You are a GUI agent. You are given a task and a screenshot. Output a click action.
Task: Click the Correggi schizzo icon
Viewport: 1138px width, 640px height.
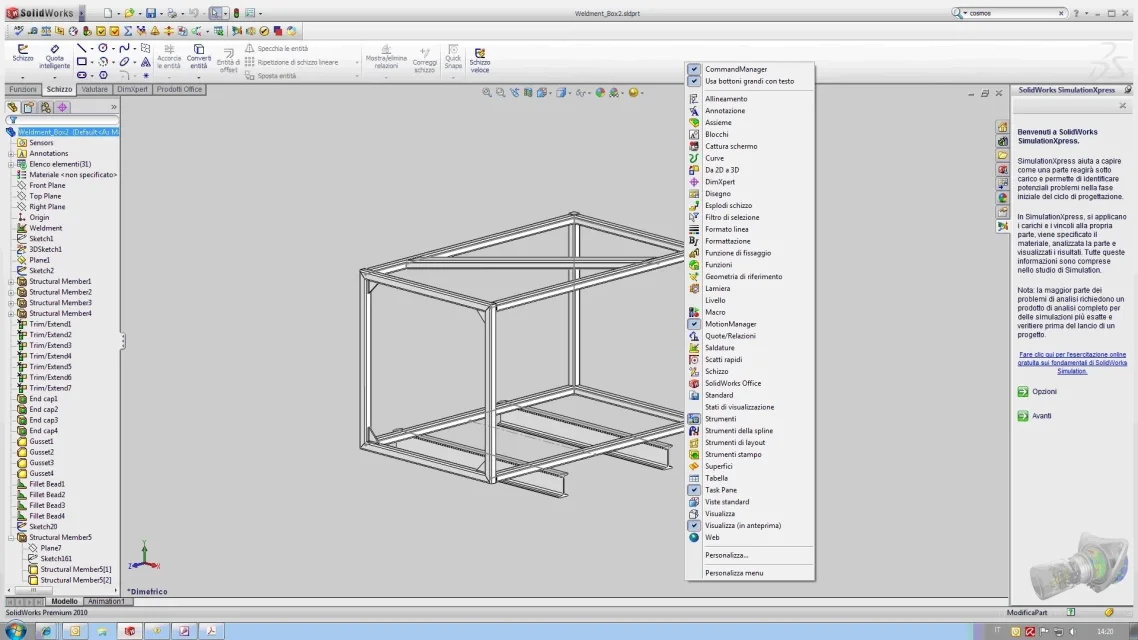tap(425, 60)
